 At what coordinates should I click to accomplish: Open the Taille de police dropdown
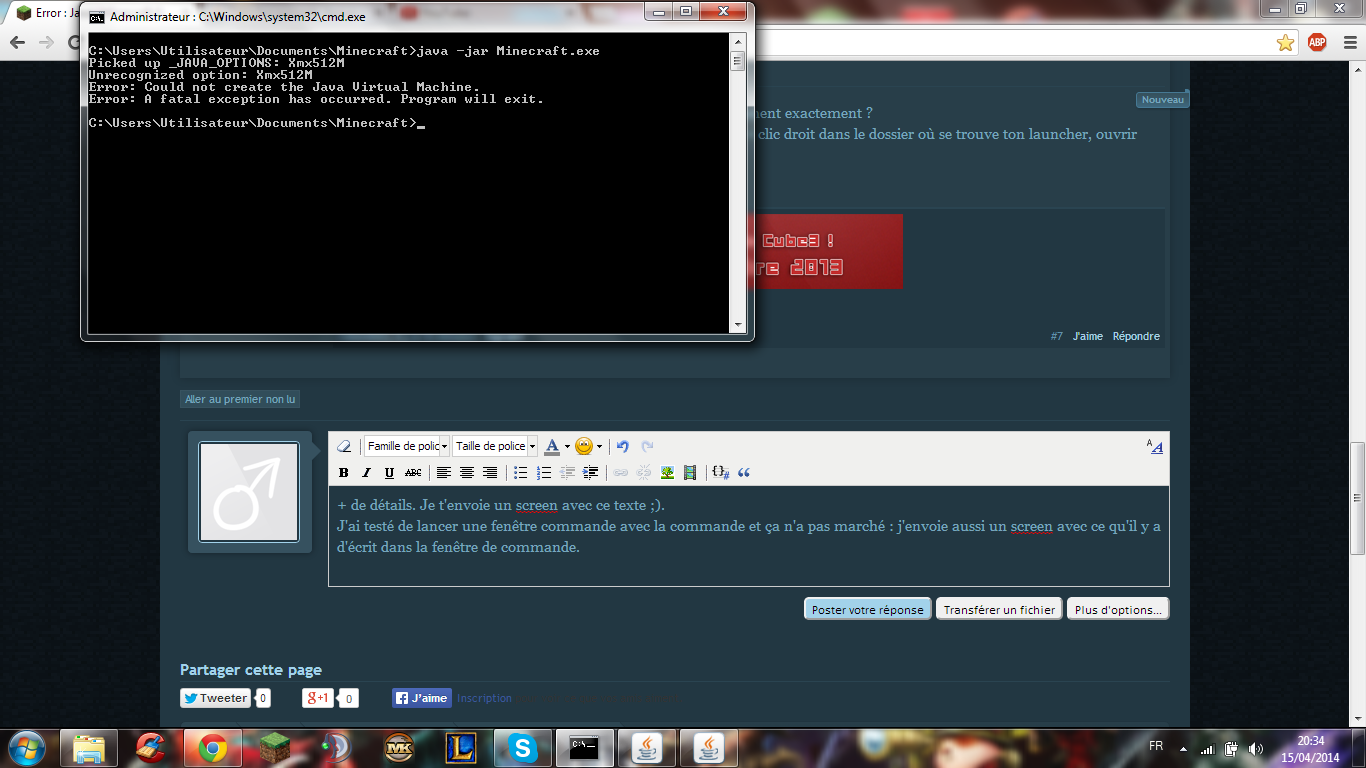(x=495, y=447)
